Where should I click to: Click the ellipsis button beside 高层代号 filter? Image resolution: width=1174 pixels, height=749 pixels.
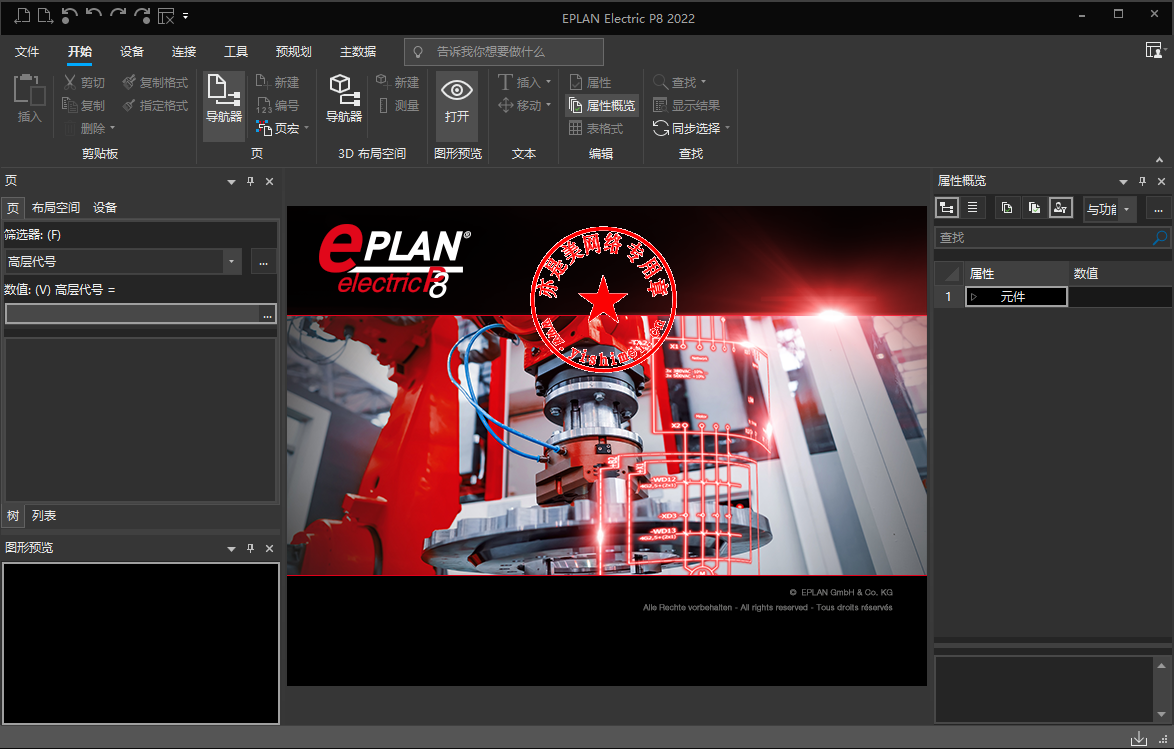[x=264, y=262]
